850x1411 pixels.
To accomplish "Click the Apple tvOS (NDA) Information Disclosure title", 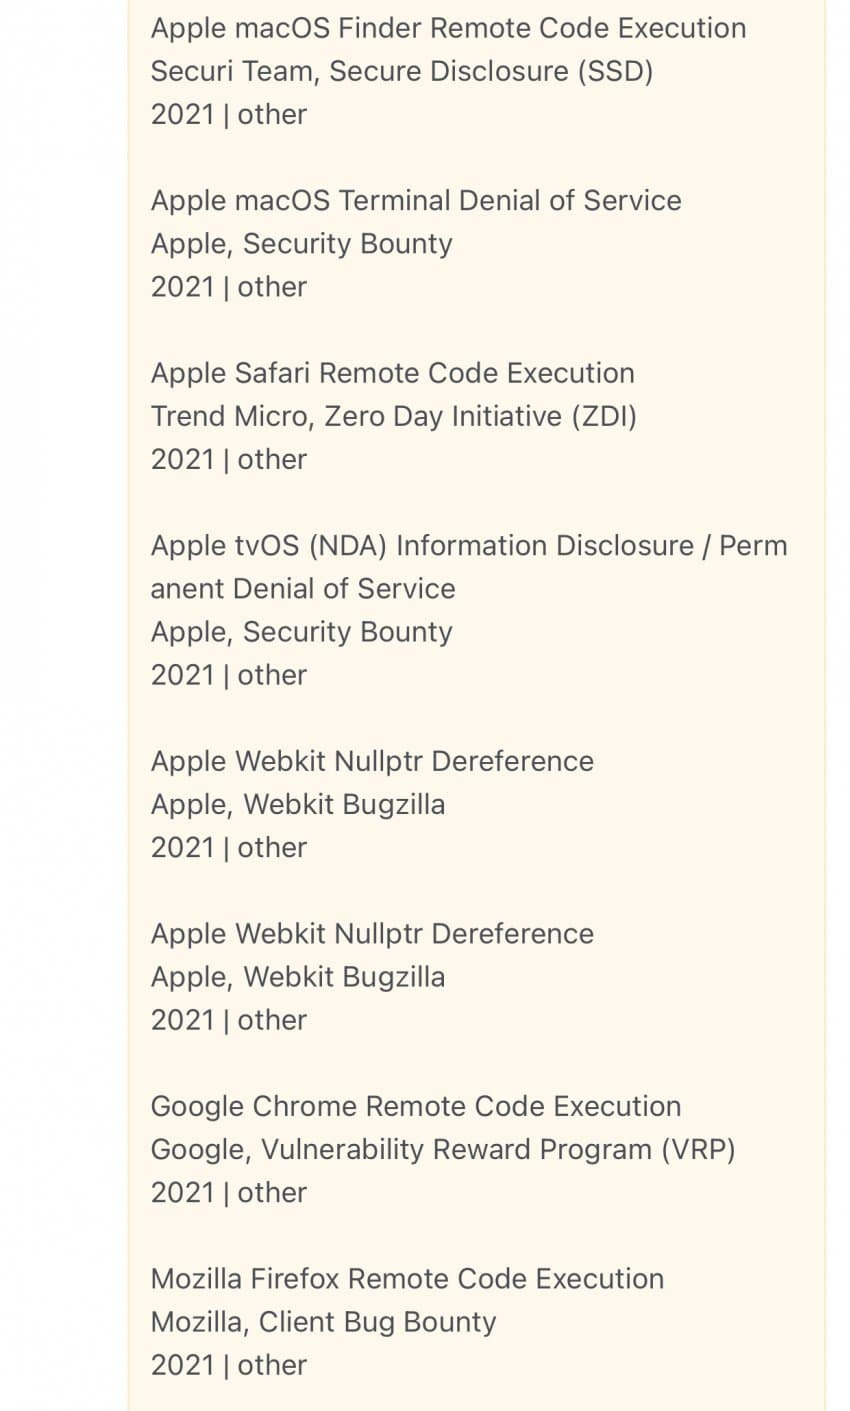I will [469, 546].
